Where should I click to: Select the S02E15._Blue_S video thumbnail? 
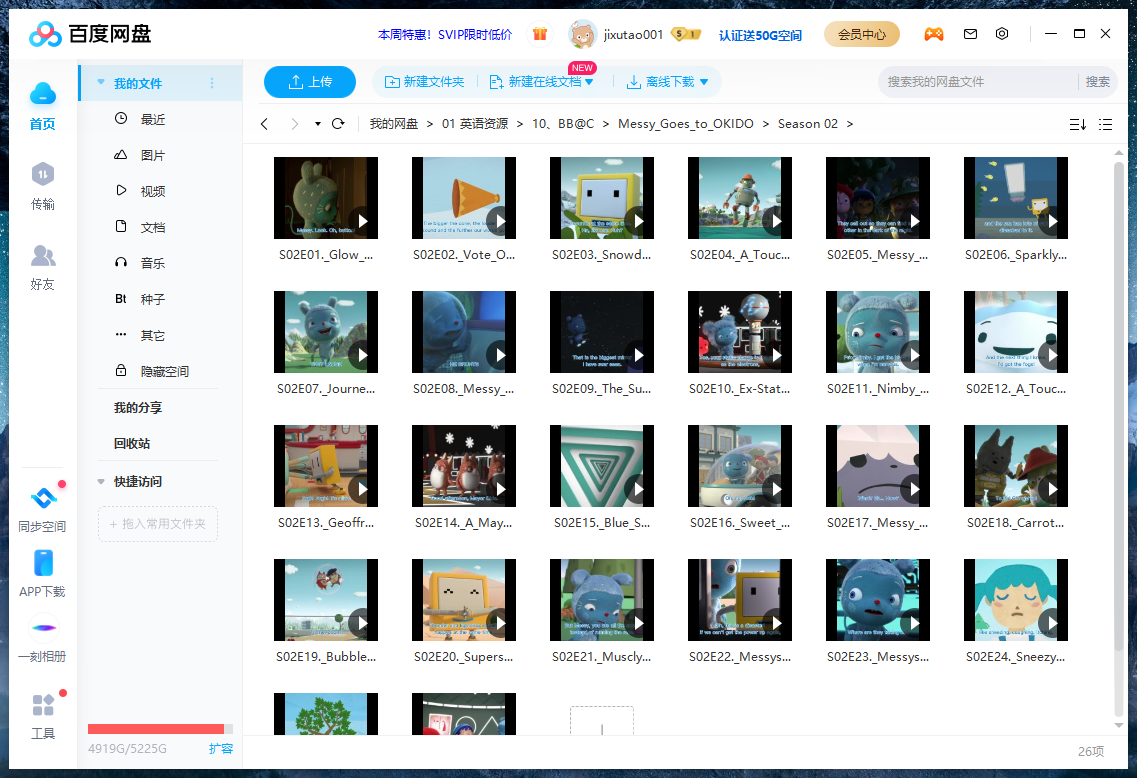602,465
